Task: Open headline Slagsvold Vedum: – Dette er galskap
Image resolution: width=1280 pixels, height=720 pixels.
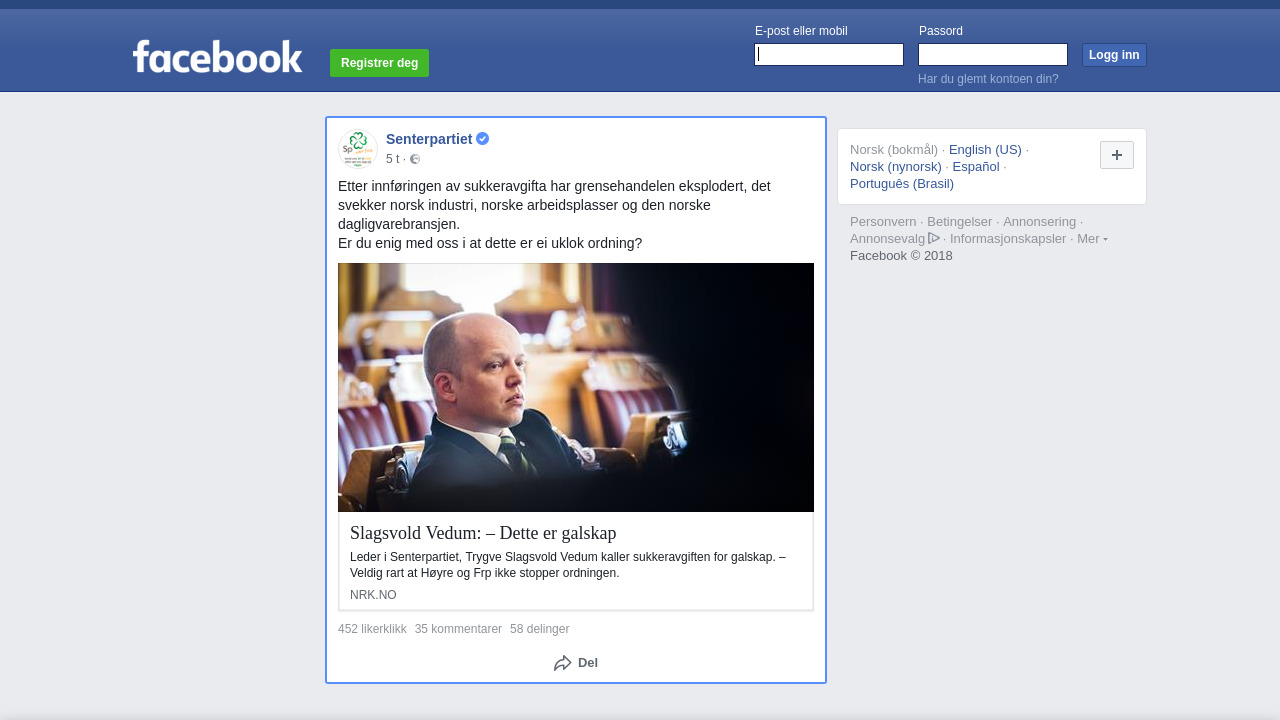Action: 483,533
